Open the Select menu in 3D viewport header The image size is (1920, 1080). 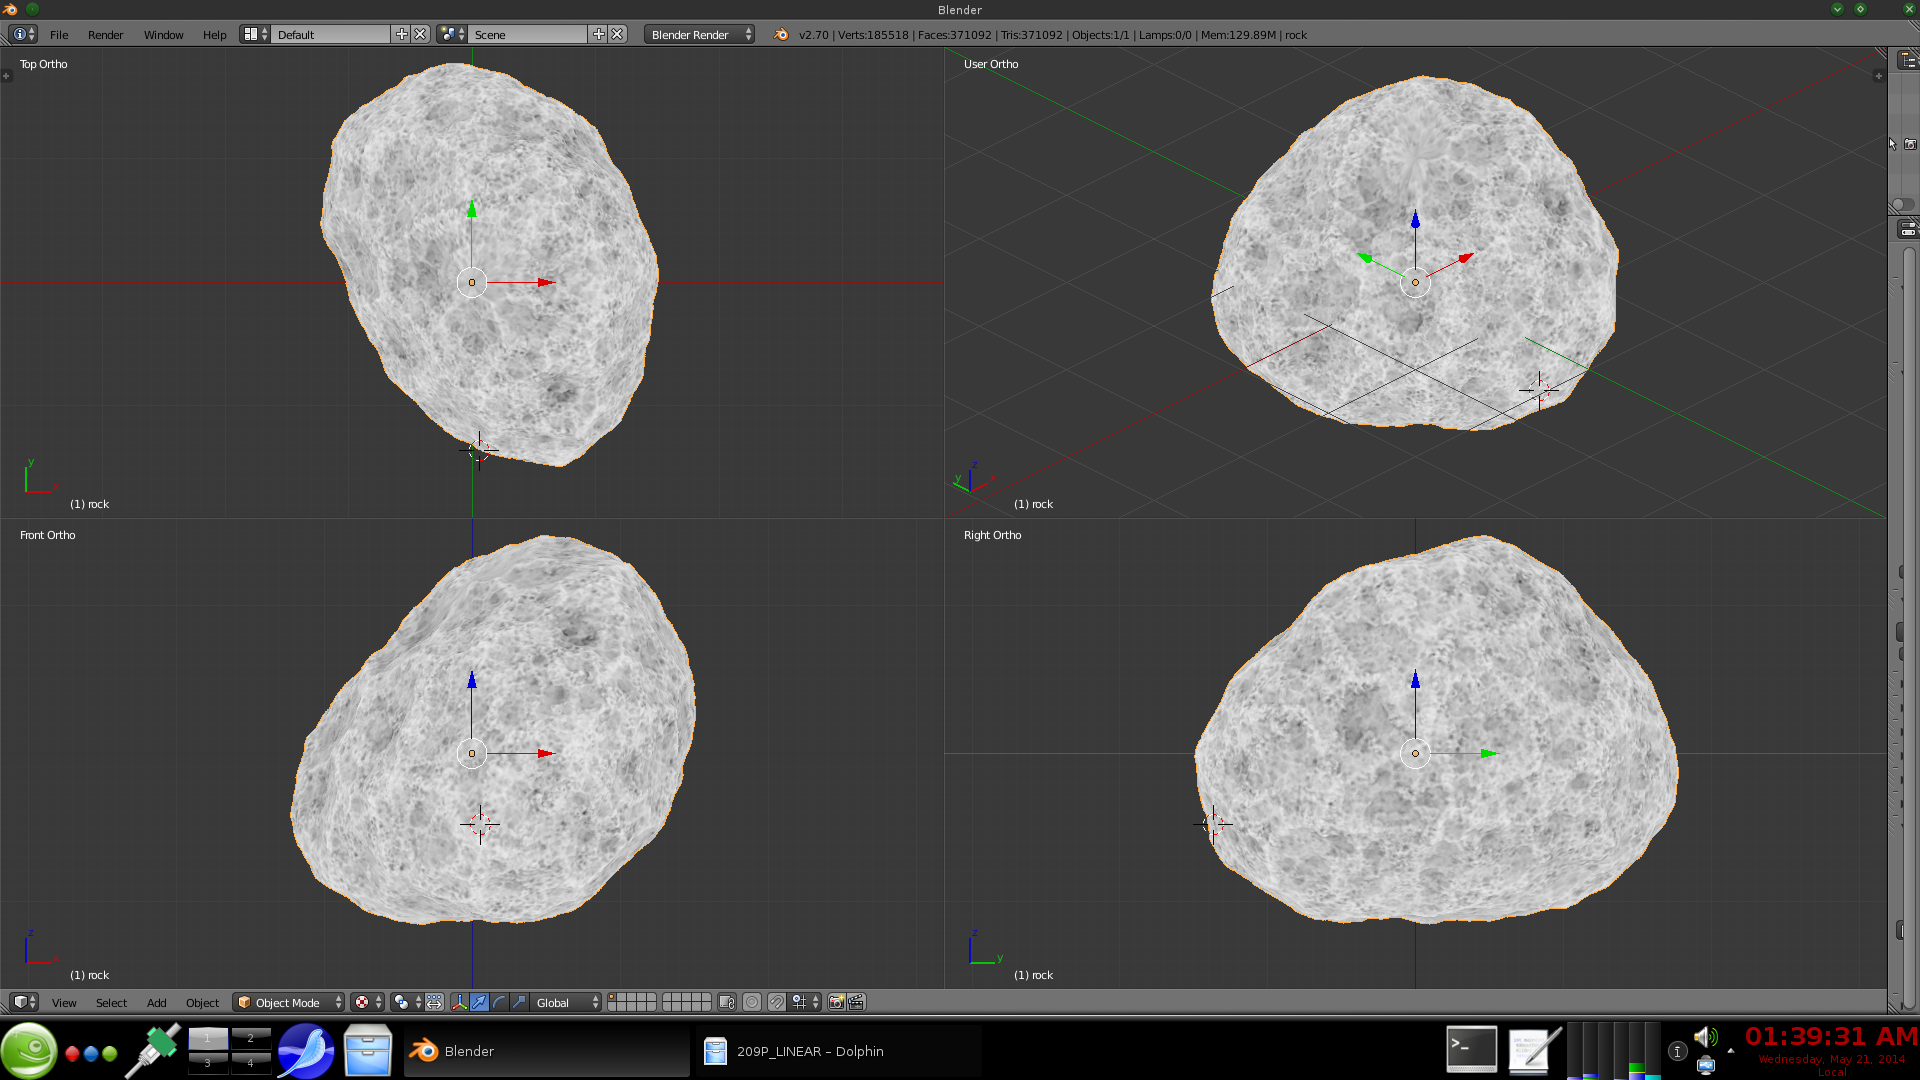111,1002
